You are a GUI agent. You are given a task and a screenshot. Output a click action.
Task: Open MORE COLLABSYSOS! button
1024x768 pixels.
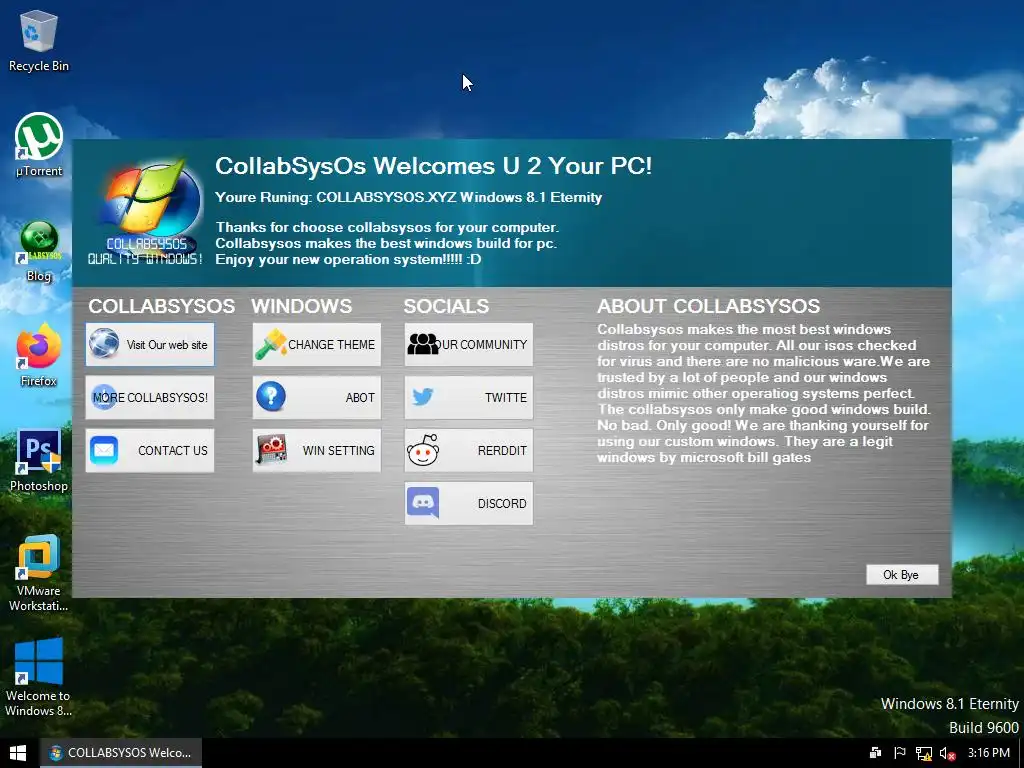(150, 397)
